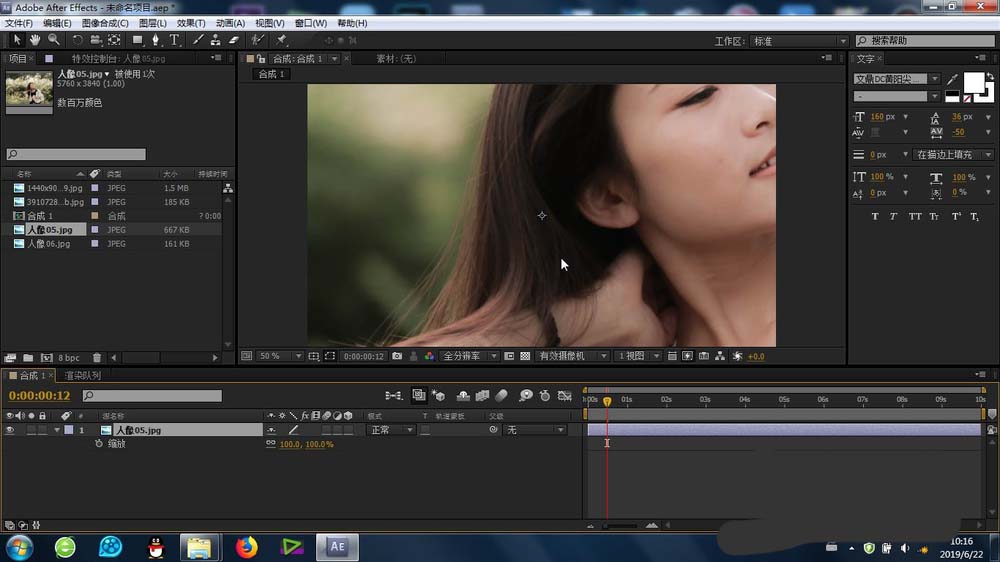Screen dimensions: 1000x562
Task: Select the Clone Stamp tool
Action: click(x=215, y=40)
